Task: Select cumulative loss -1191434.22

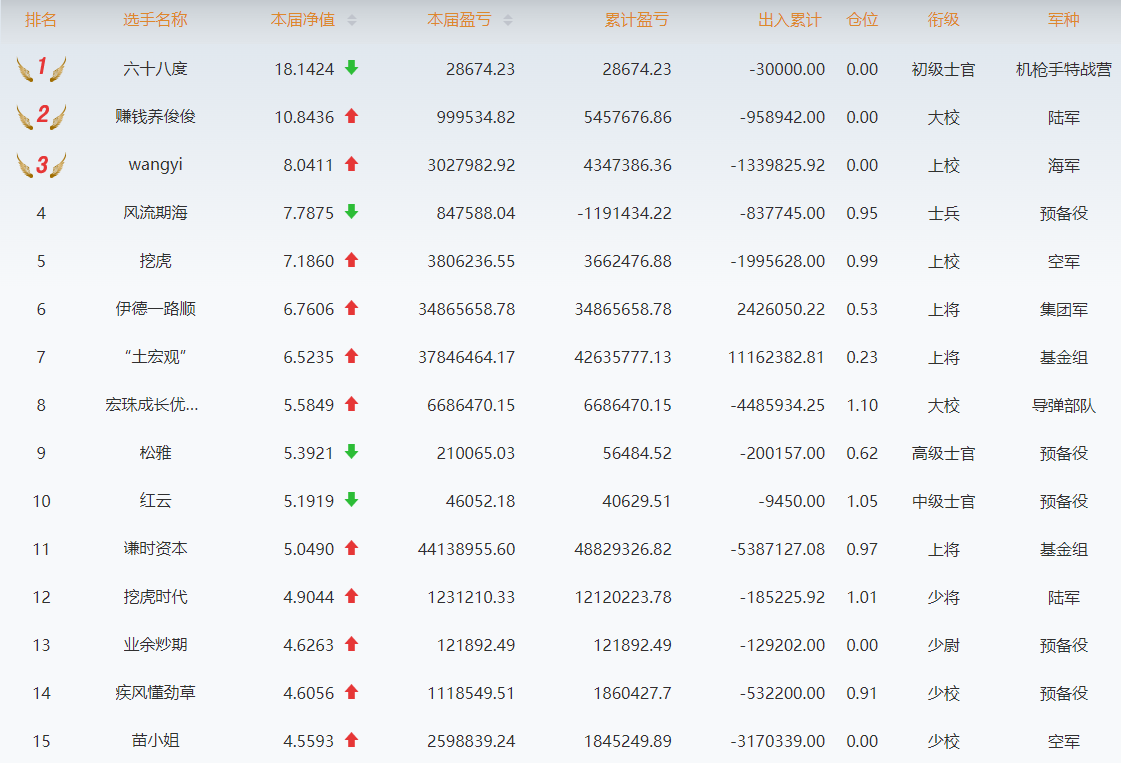Action: tap(624, 213)
